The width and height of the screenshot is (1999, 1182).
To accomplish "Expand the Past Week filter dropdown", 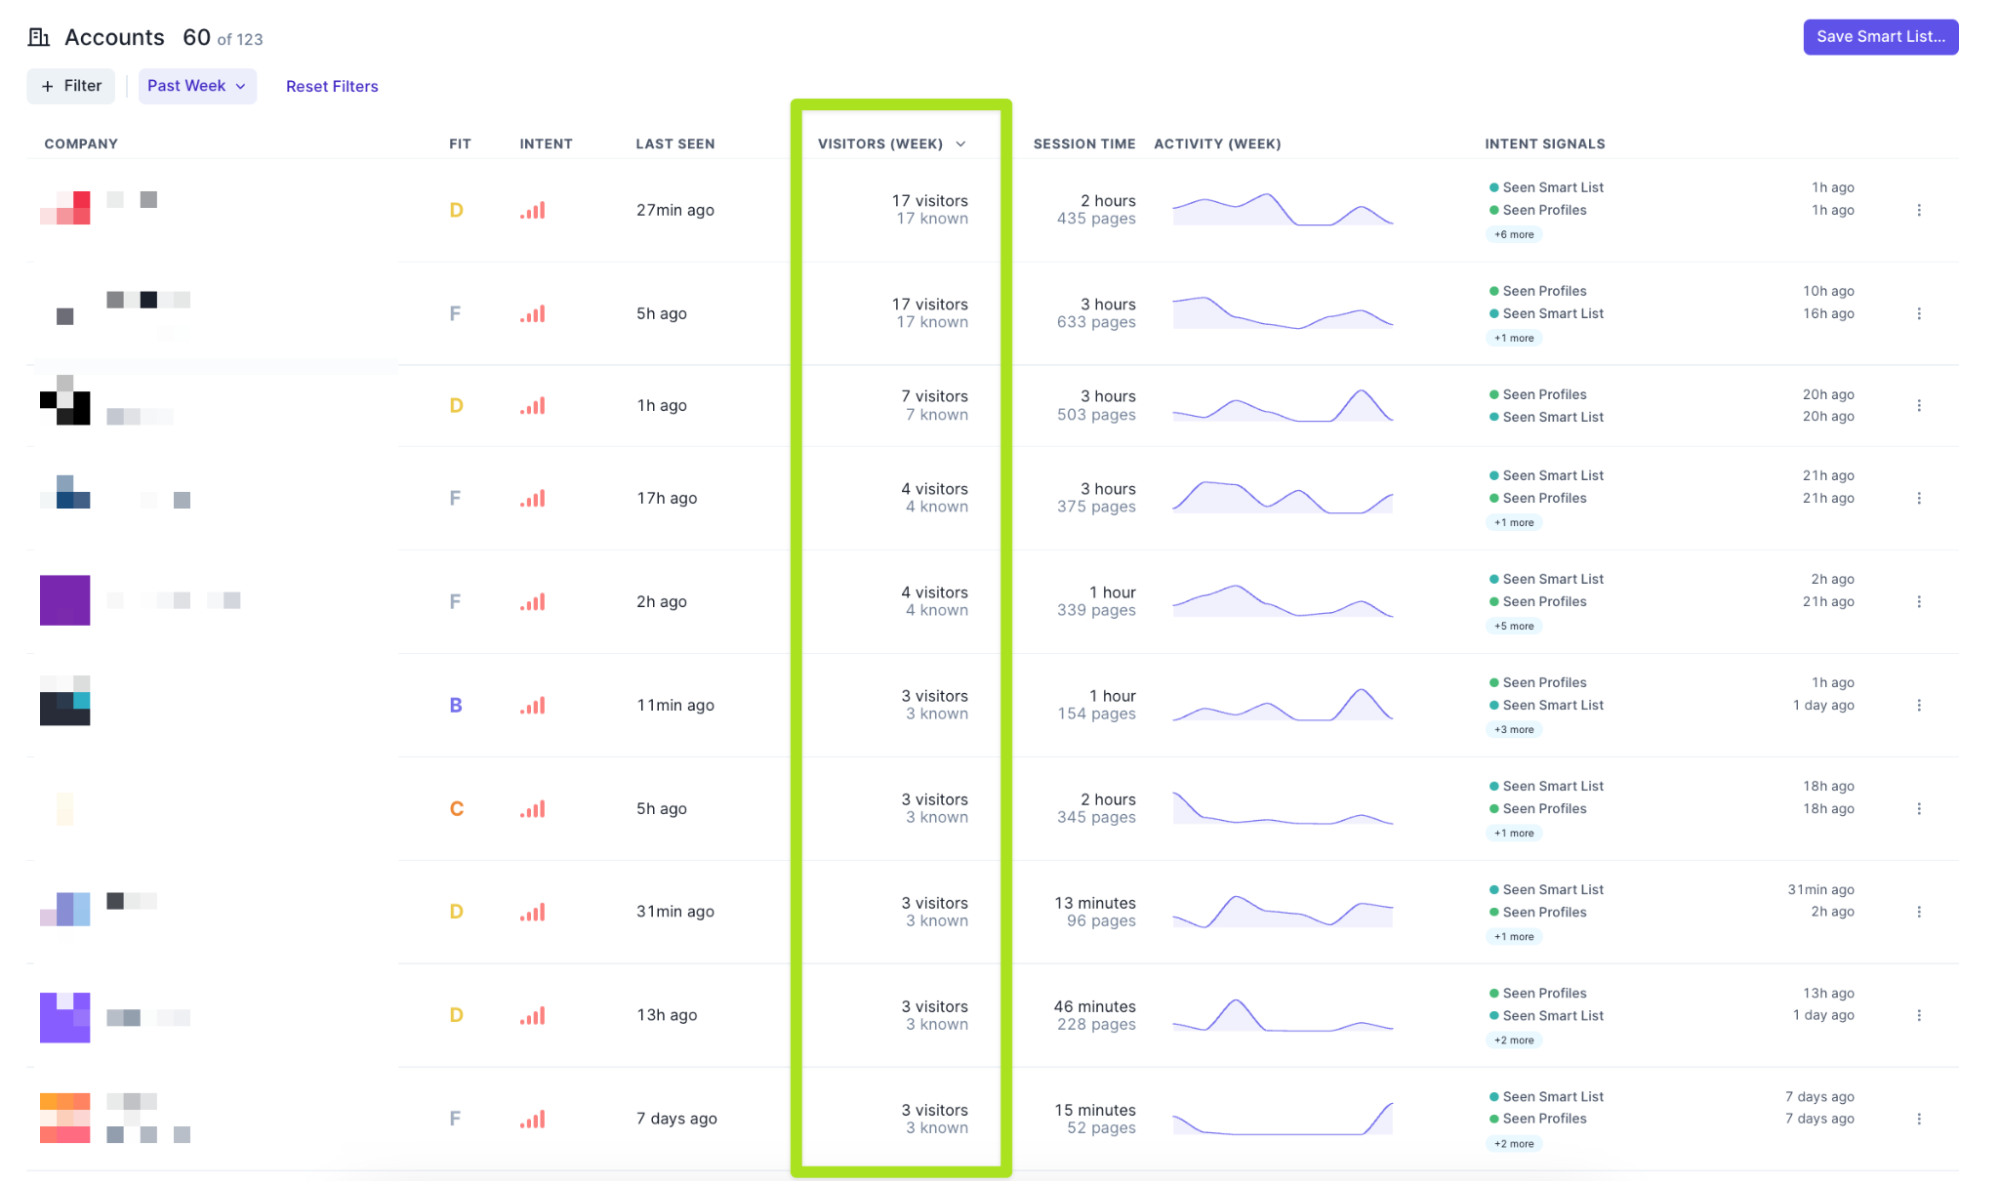I will click(196, 86).
